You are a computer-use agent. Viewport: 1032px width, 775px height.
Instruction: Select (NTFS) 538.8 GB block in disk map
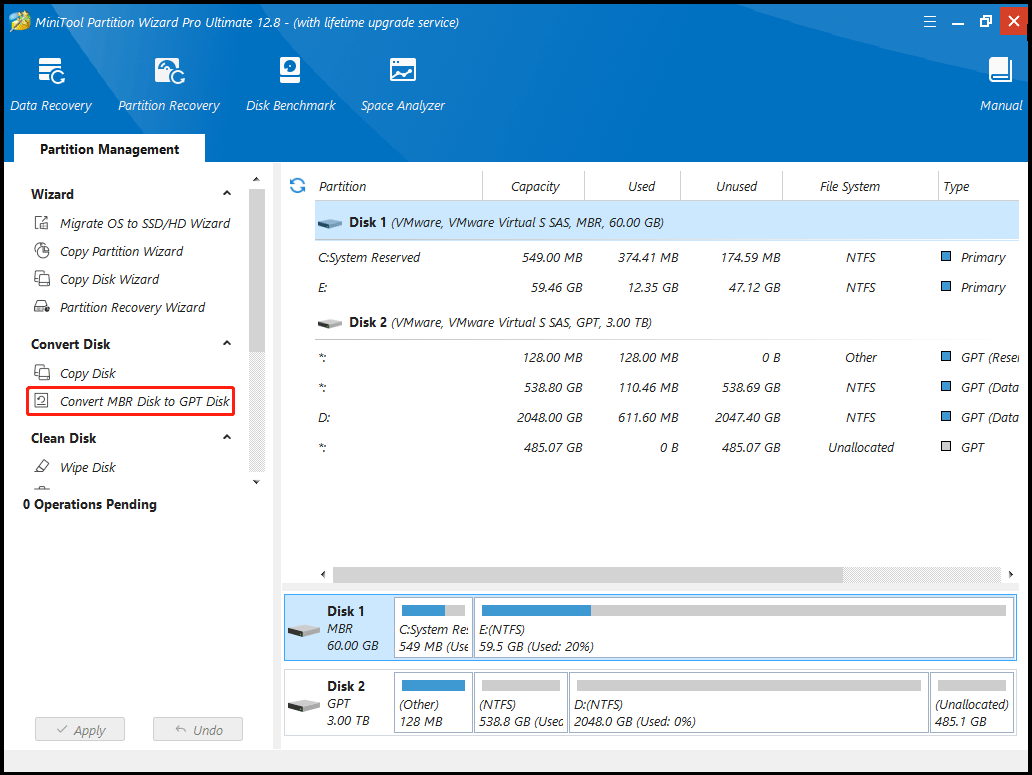(521, 702)
